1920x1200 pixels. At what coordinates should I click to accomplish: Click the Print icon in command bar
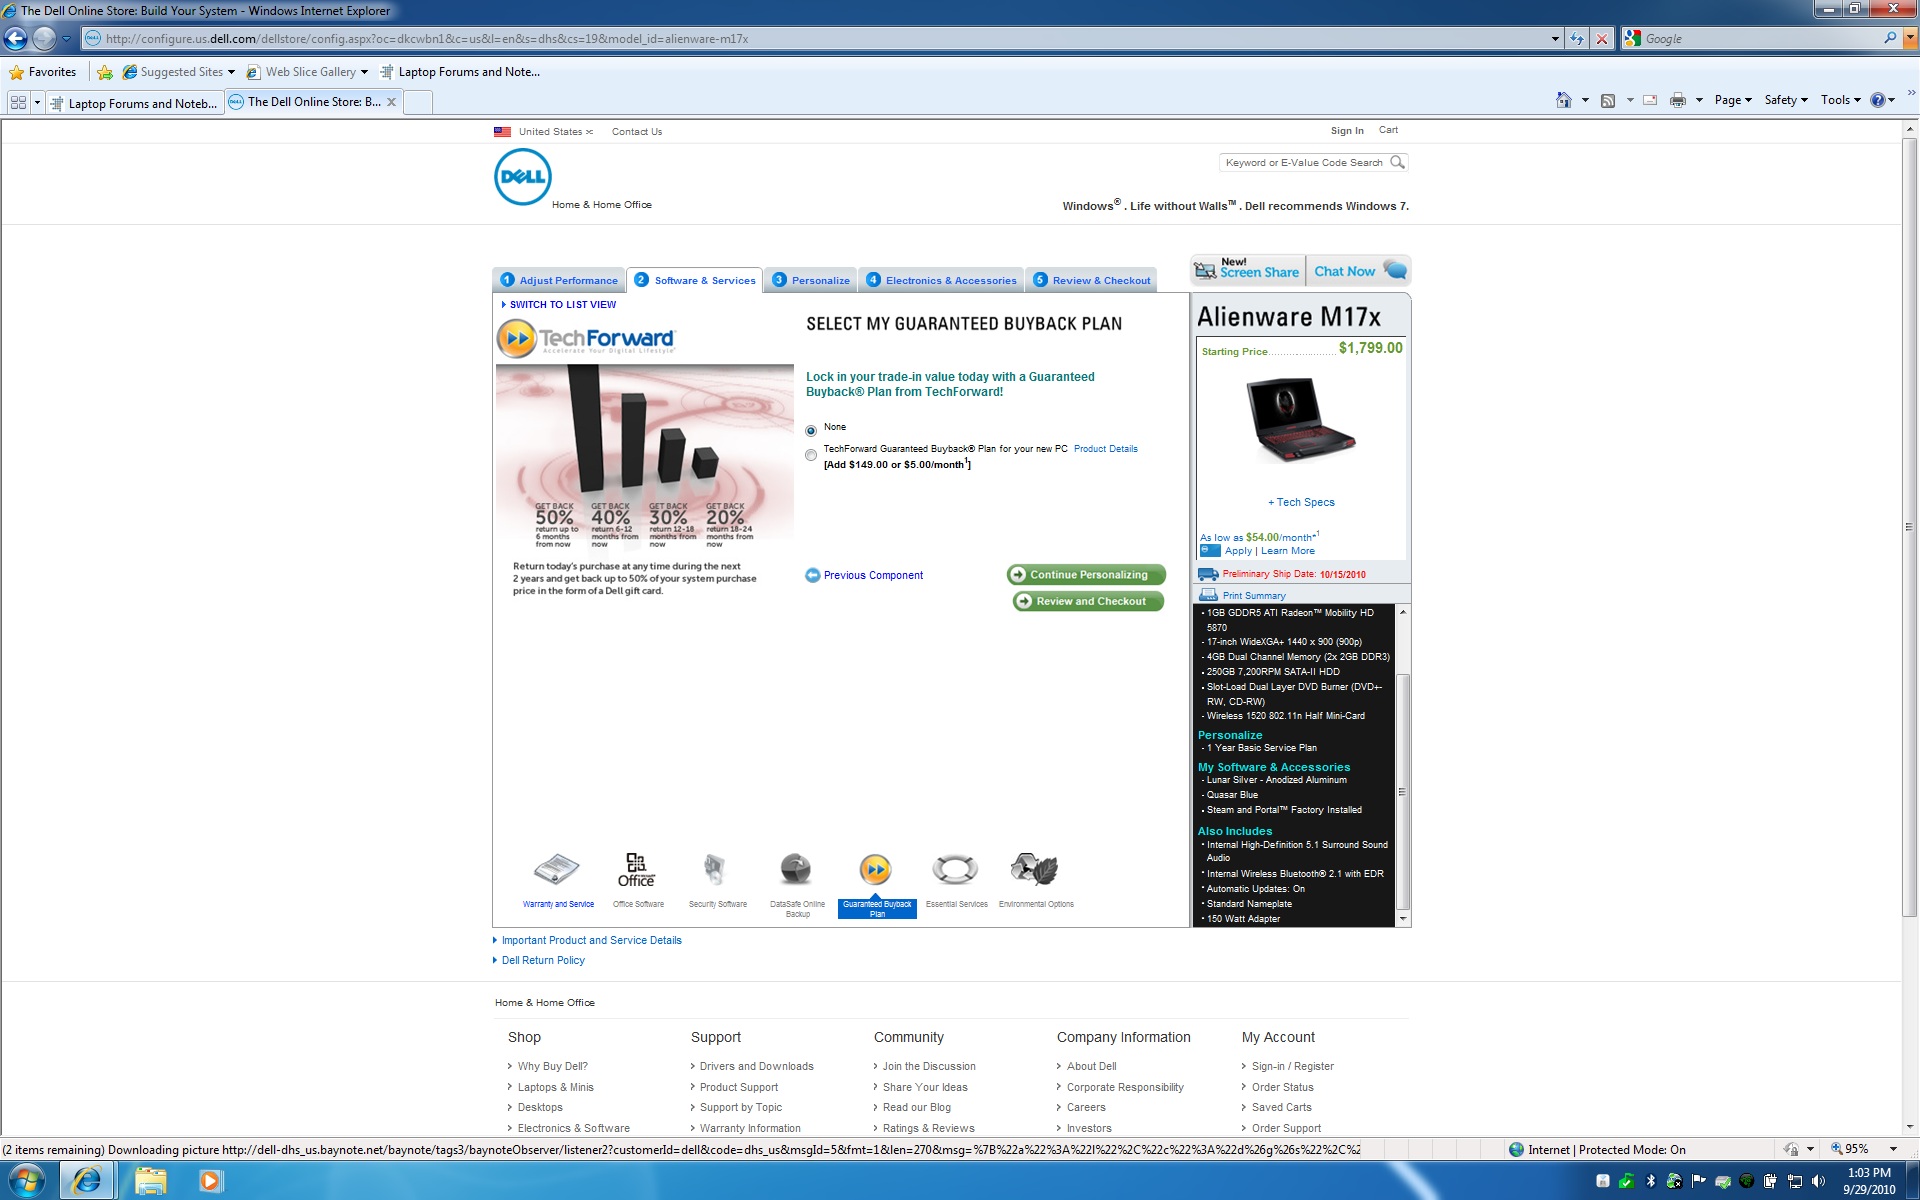click(1678, 100)
